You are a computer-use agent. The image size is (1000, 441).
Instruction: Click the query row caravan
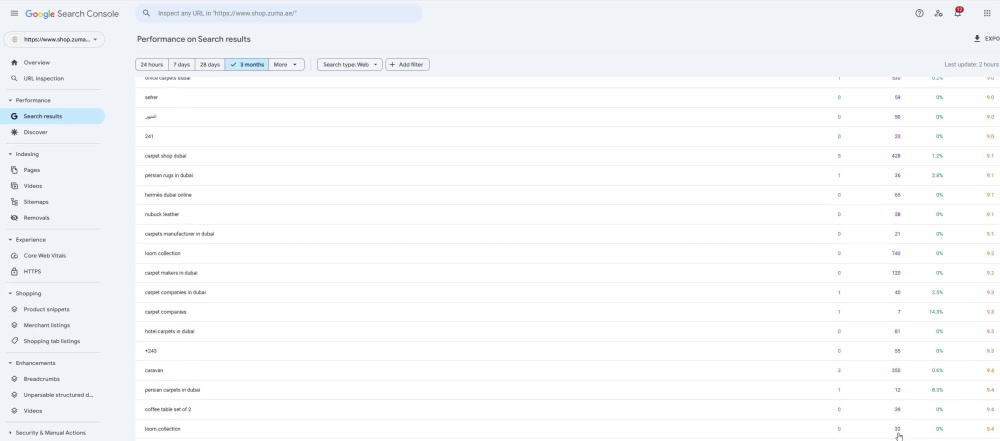tap(568, 370)
